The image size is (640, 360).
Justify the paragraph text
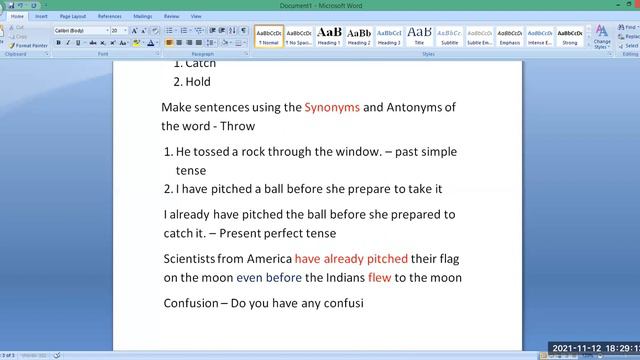199,43
